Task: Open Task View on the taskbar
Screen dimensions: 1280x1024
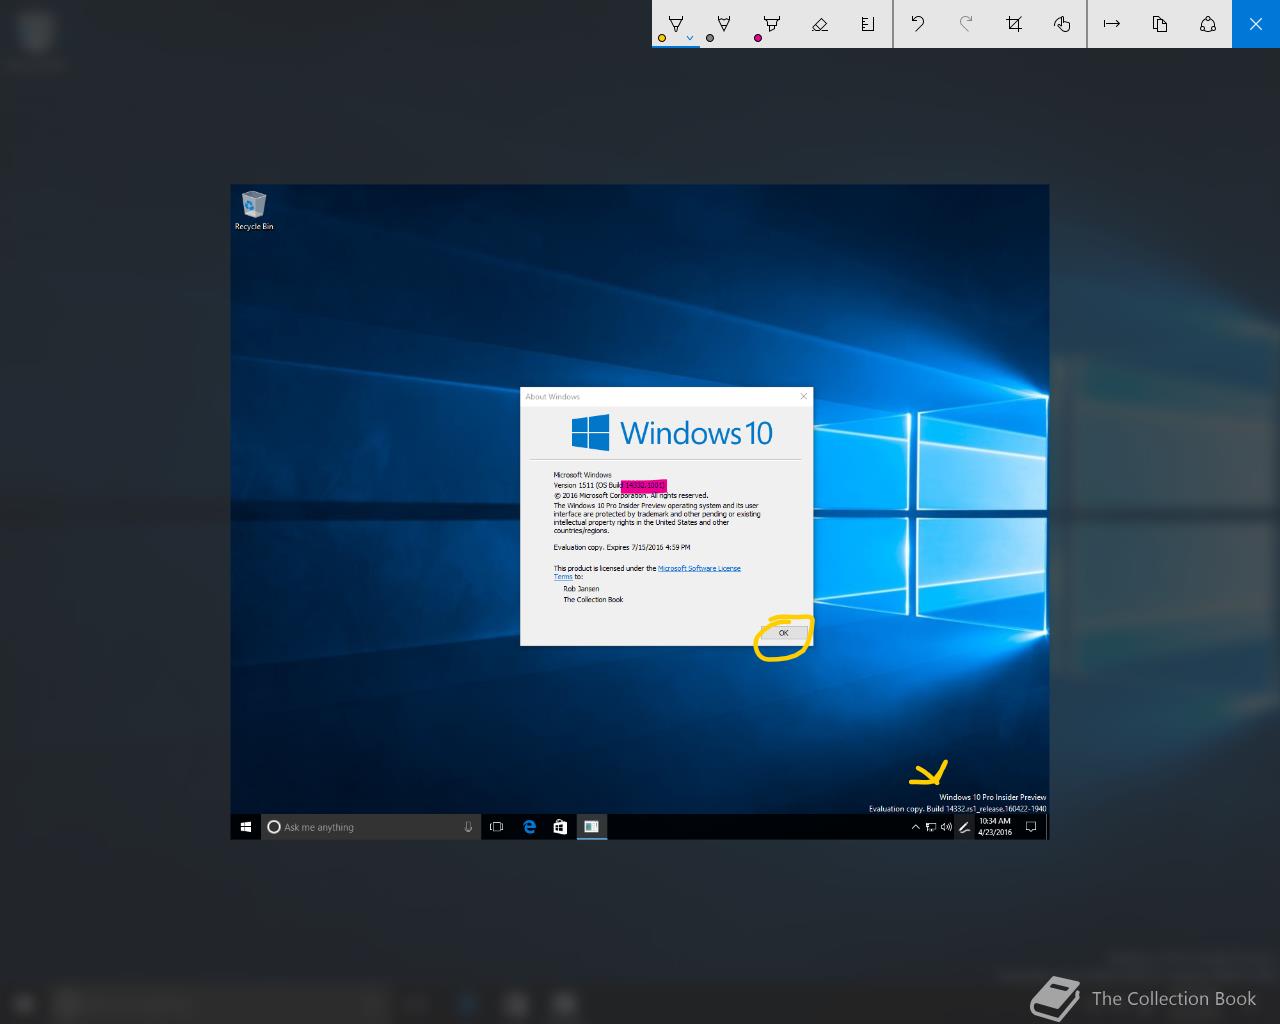Action: (x=496, y=827)
